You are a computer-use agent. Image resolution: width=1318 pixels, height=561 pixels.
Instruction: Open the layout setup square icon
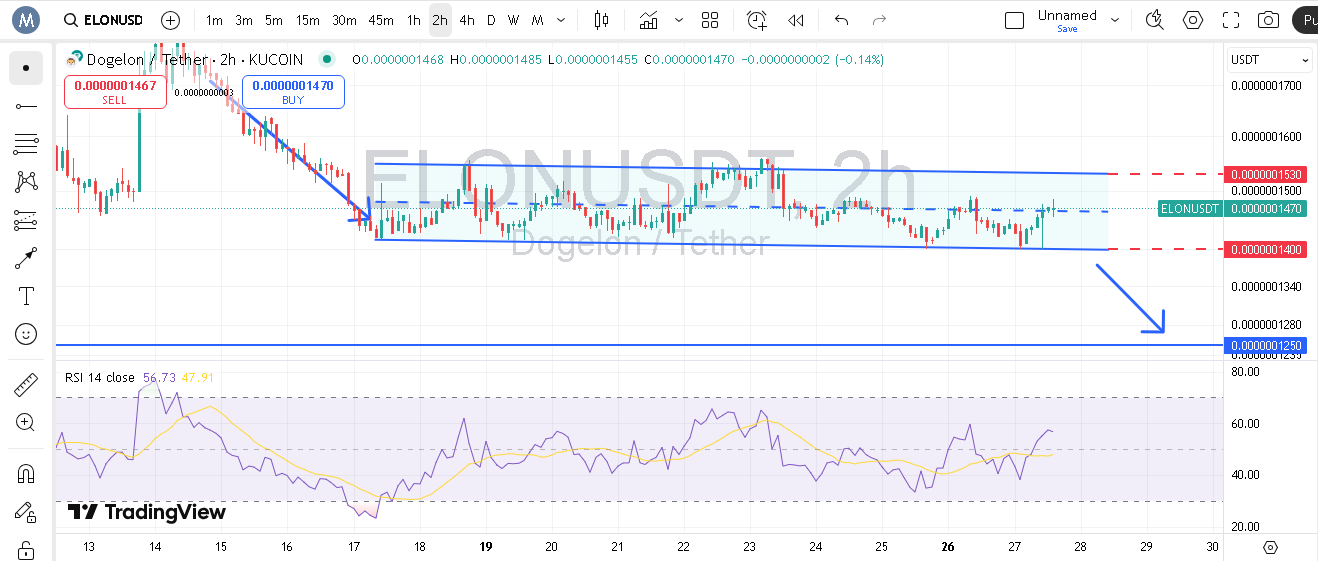(1014, 20)
